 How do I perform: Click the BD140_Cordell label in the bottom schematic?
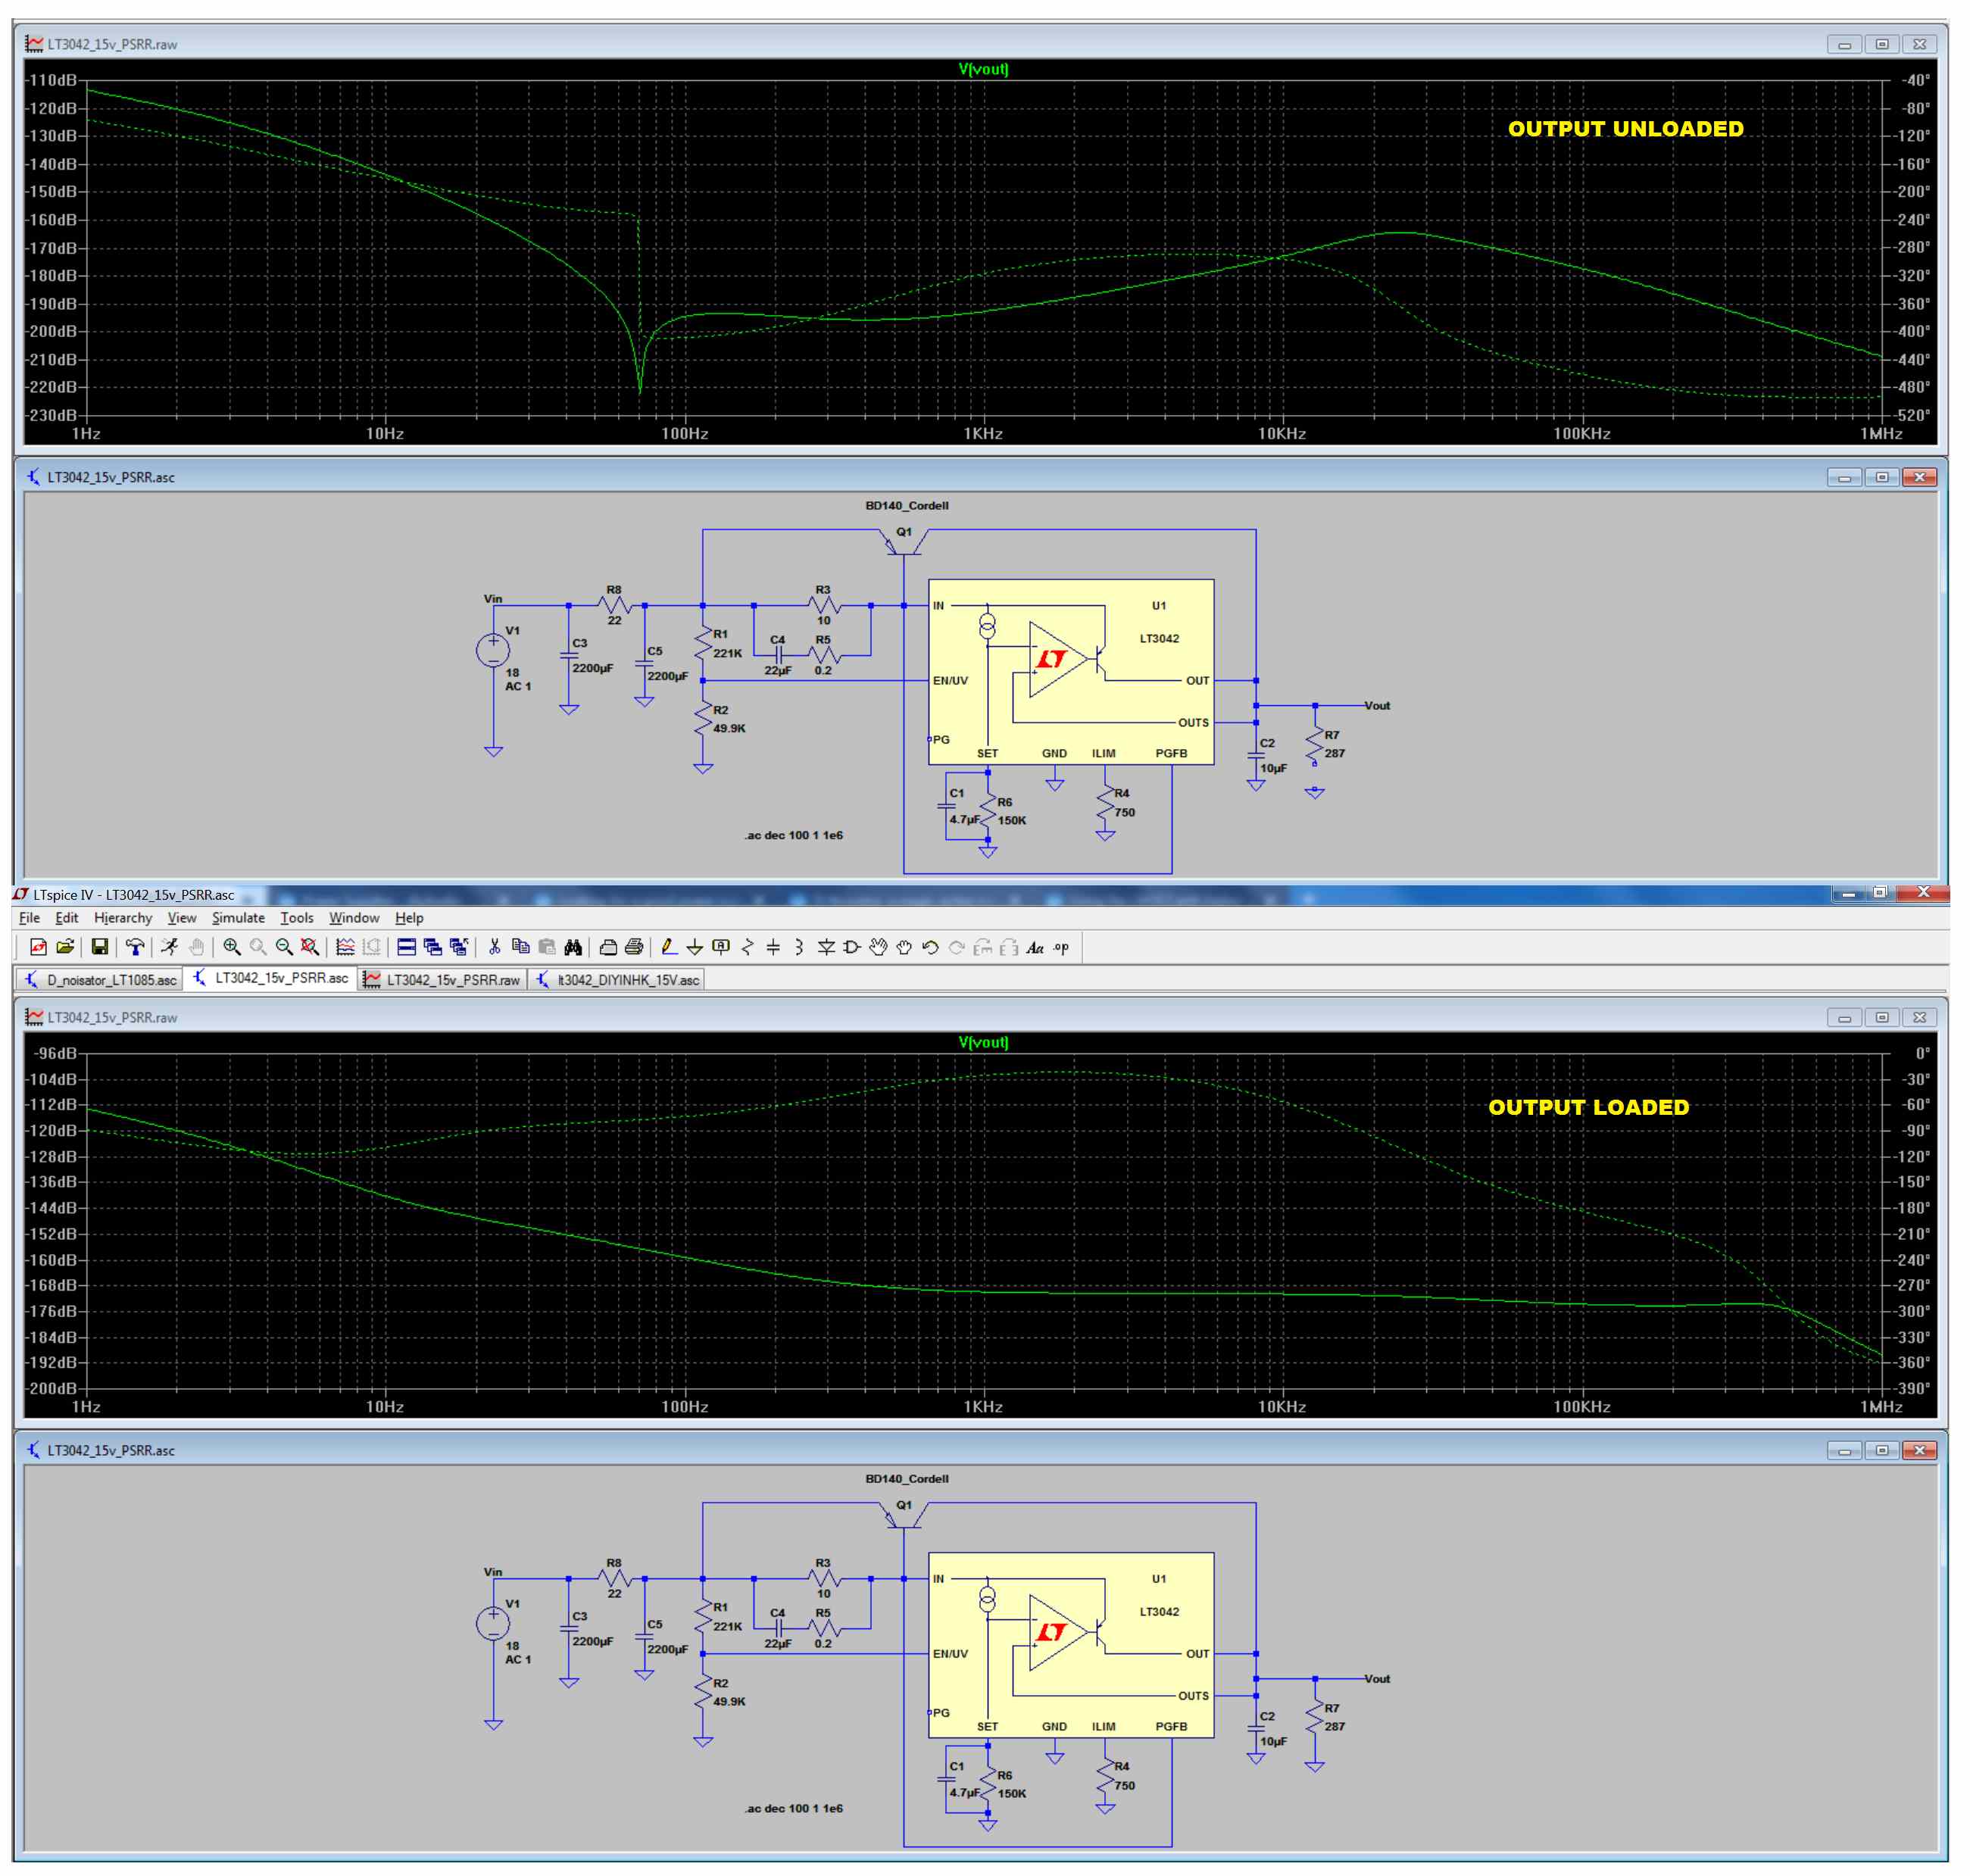coord(907,1478)
